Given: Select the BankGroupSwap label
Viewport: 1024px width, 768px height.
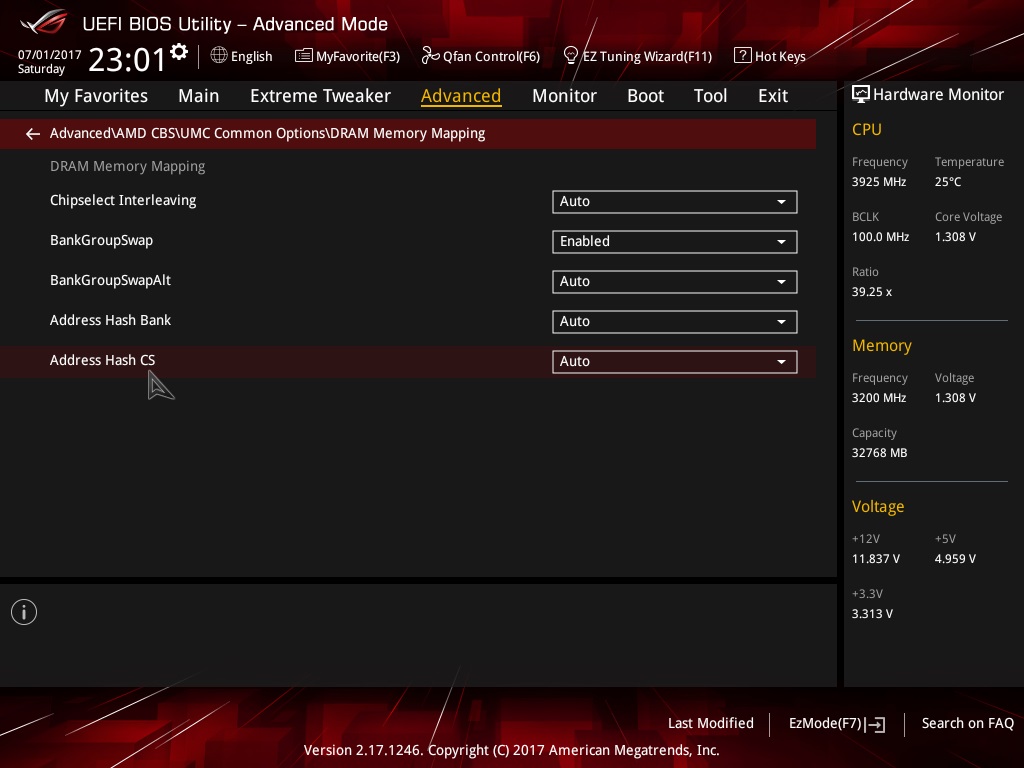Looking at the screenshot, I should click(x=101, y=240).
